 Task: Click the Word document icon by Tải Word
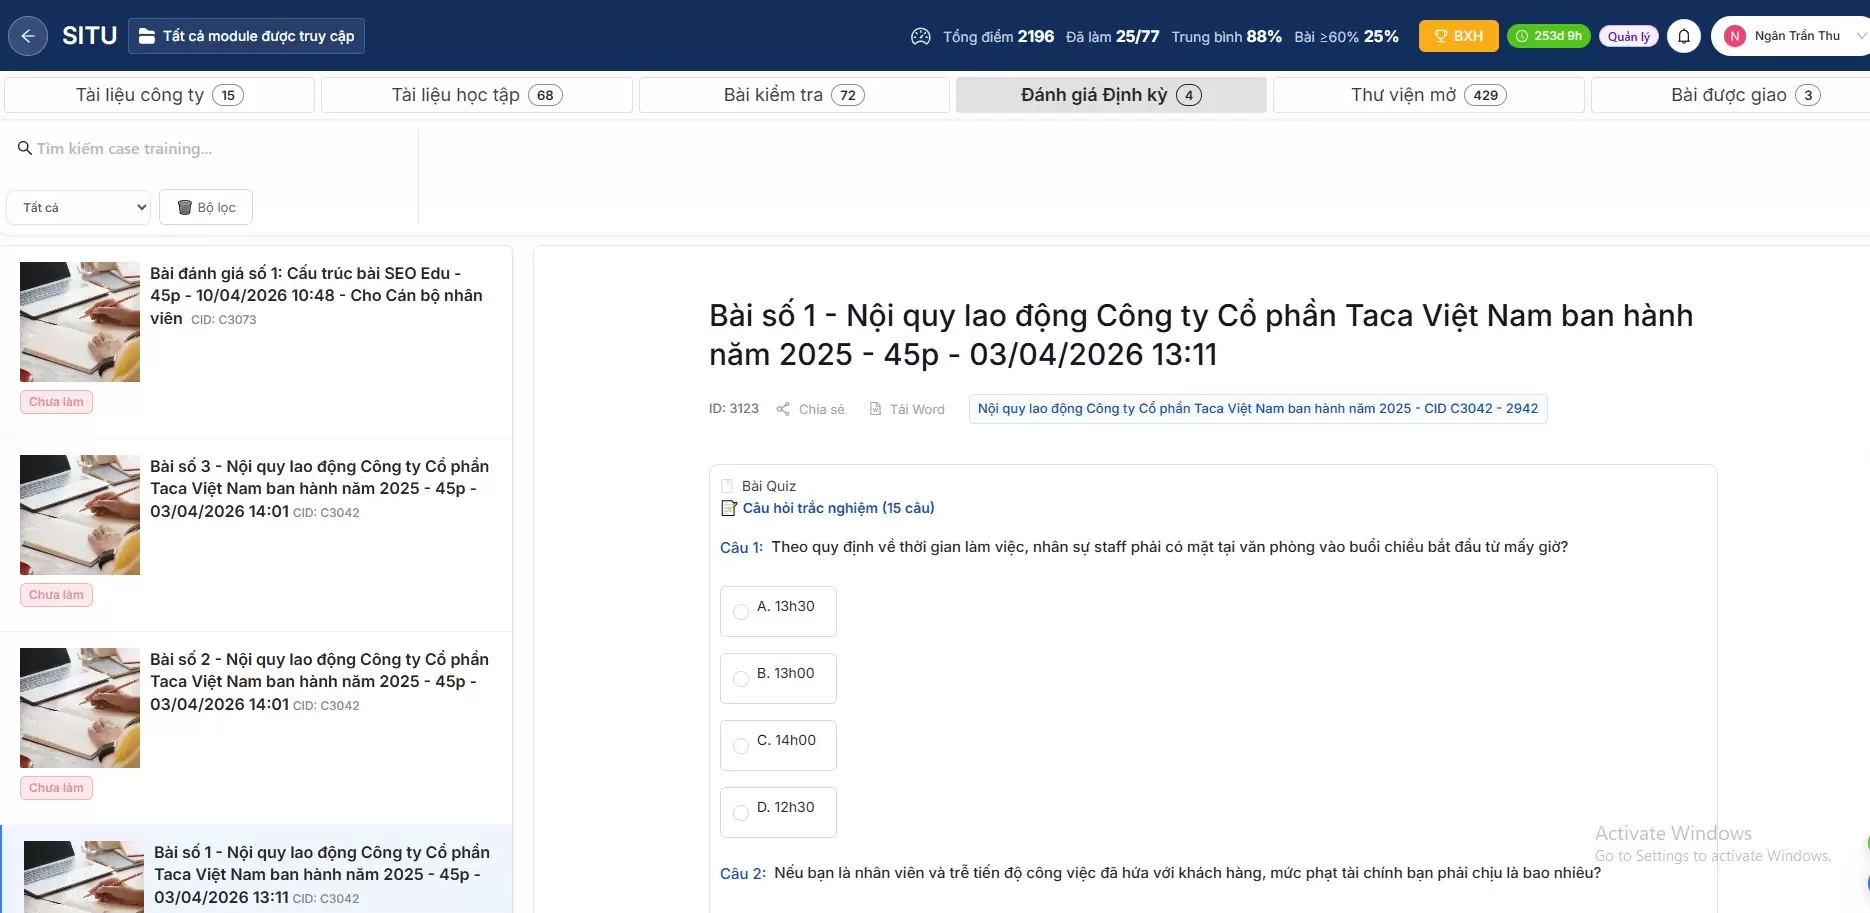pyautogui.click(x=876, y=409)
